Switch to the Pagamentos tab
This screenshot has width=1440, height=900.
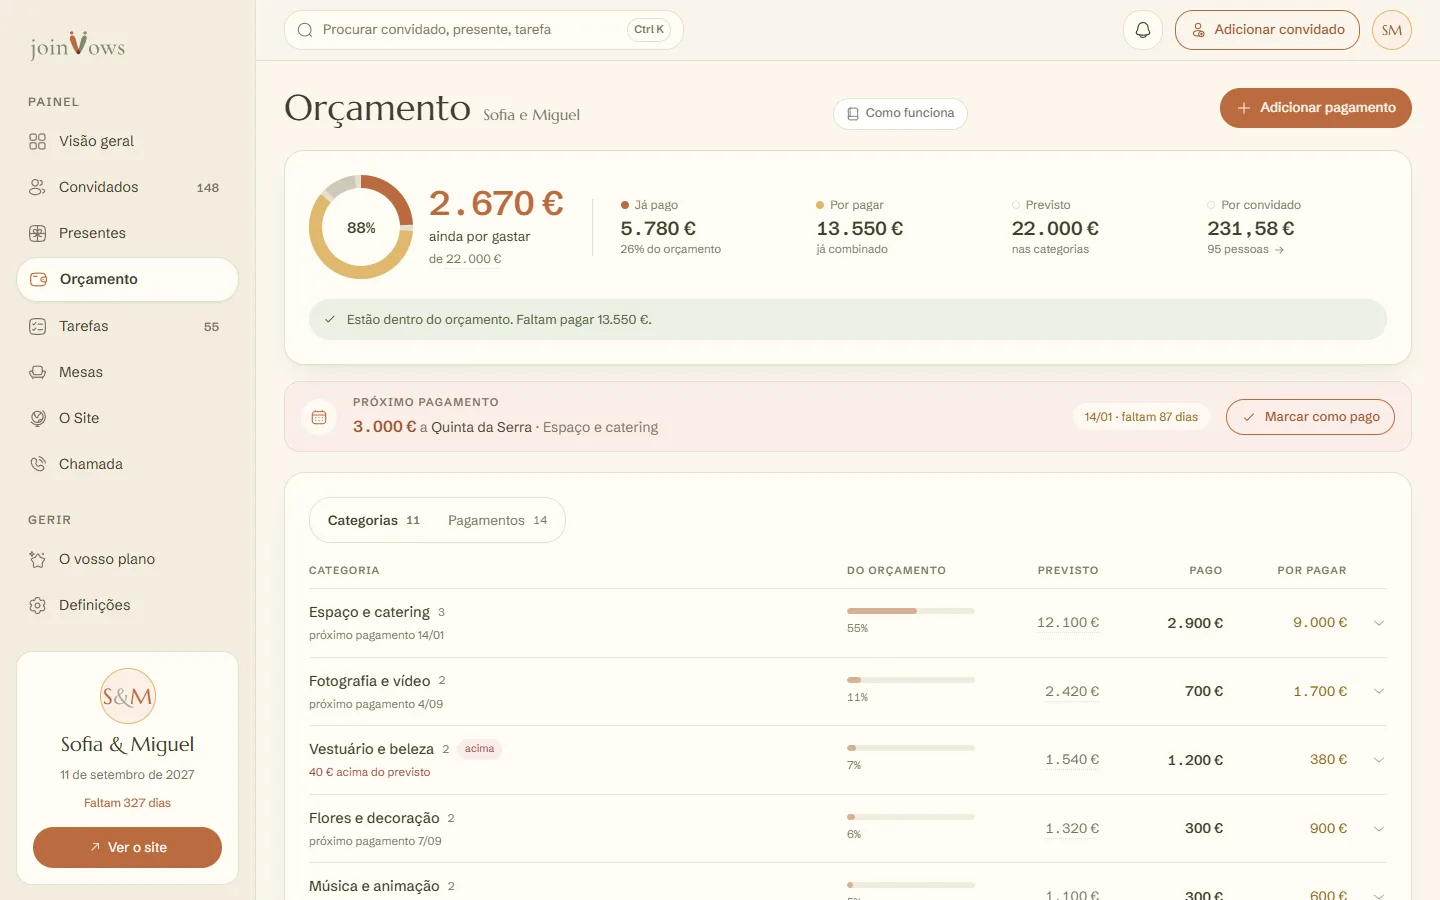point(497,520)
